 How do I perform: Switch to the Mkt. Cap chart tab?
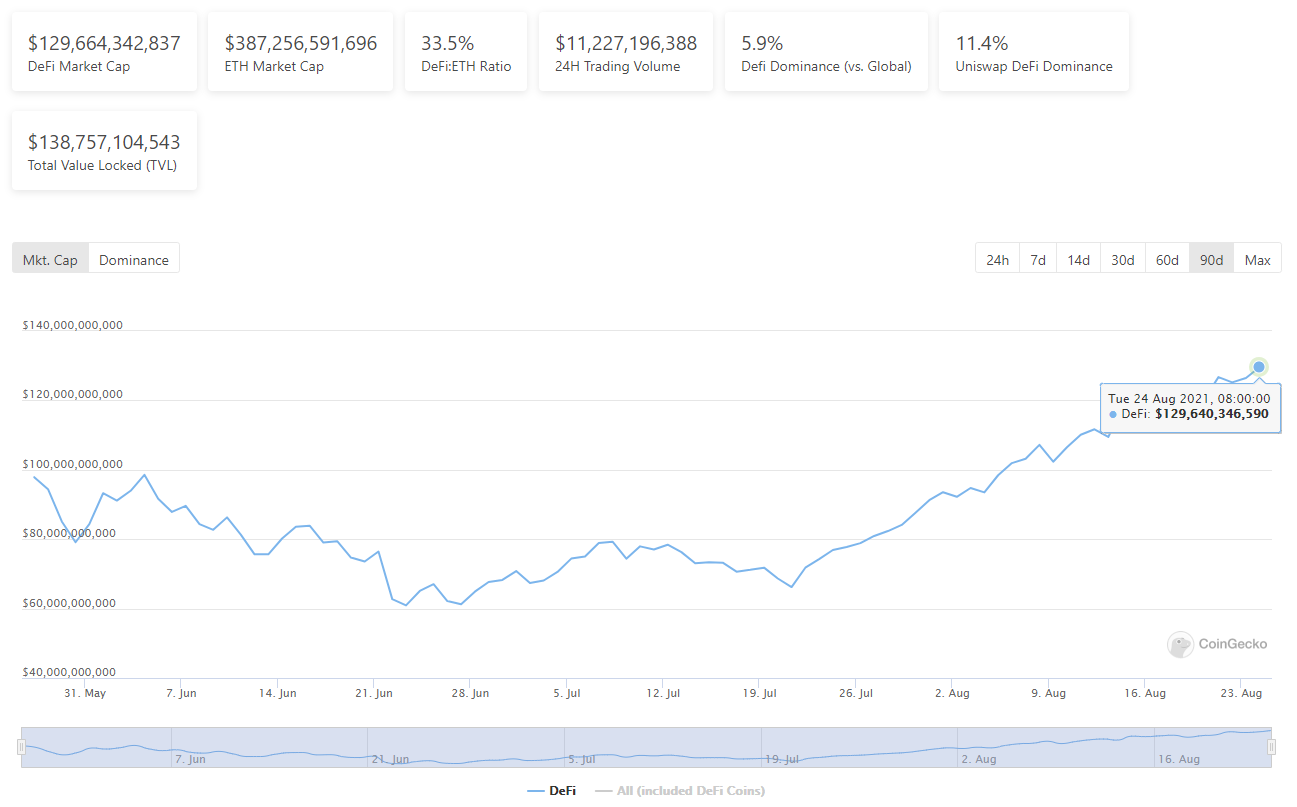[51, 259]
